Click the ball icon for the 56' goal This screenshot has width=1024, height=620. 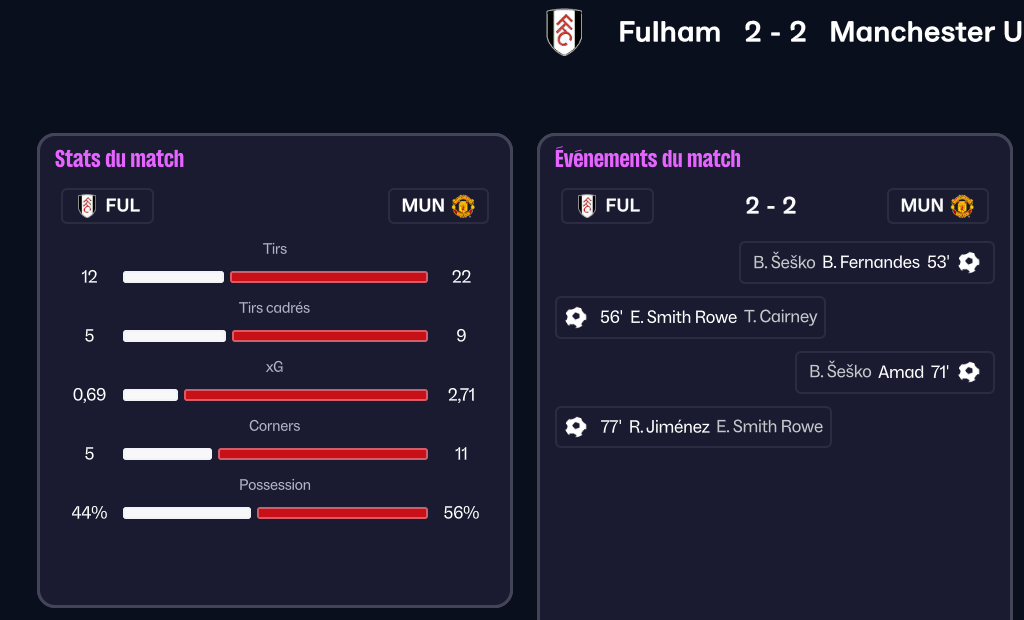[575, 317]
